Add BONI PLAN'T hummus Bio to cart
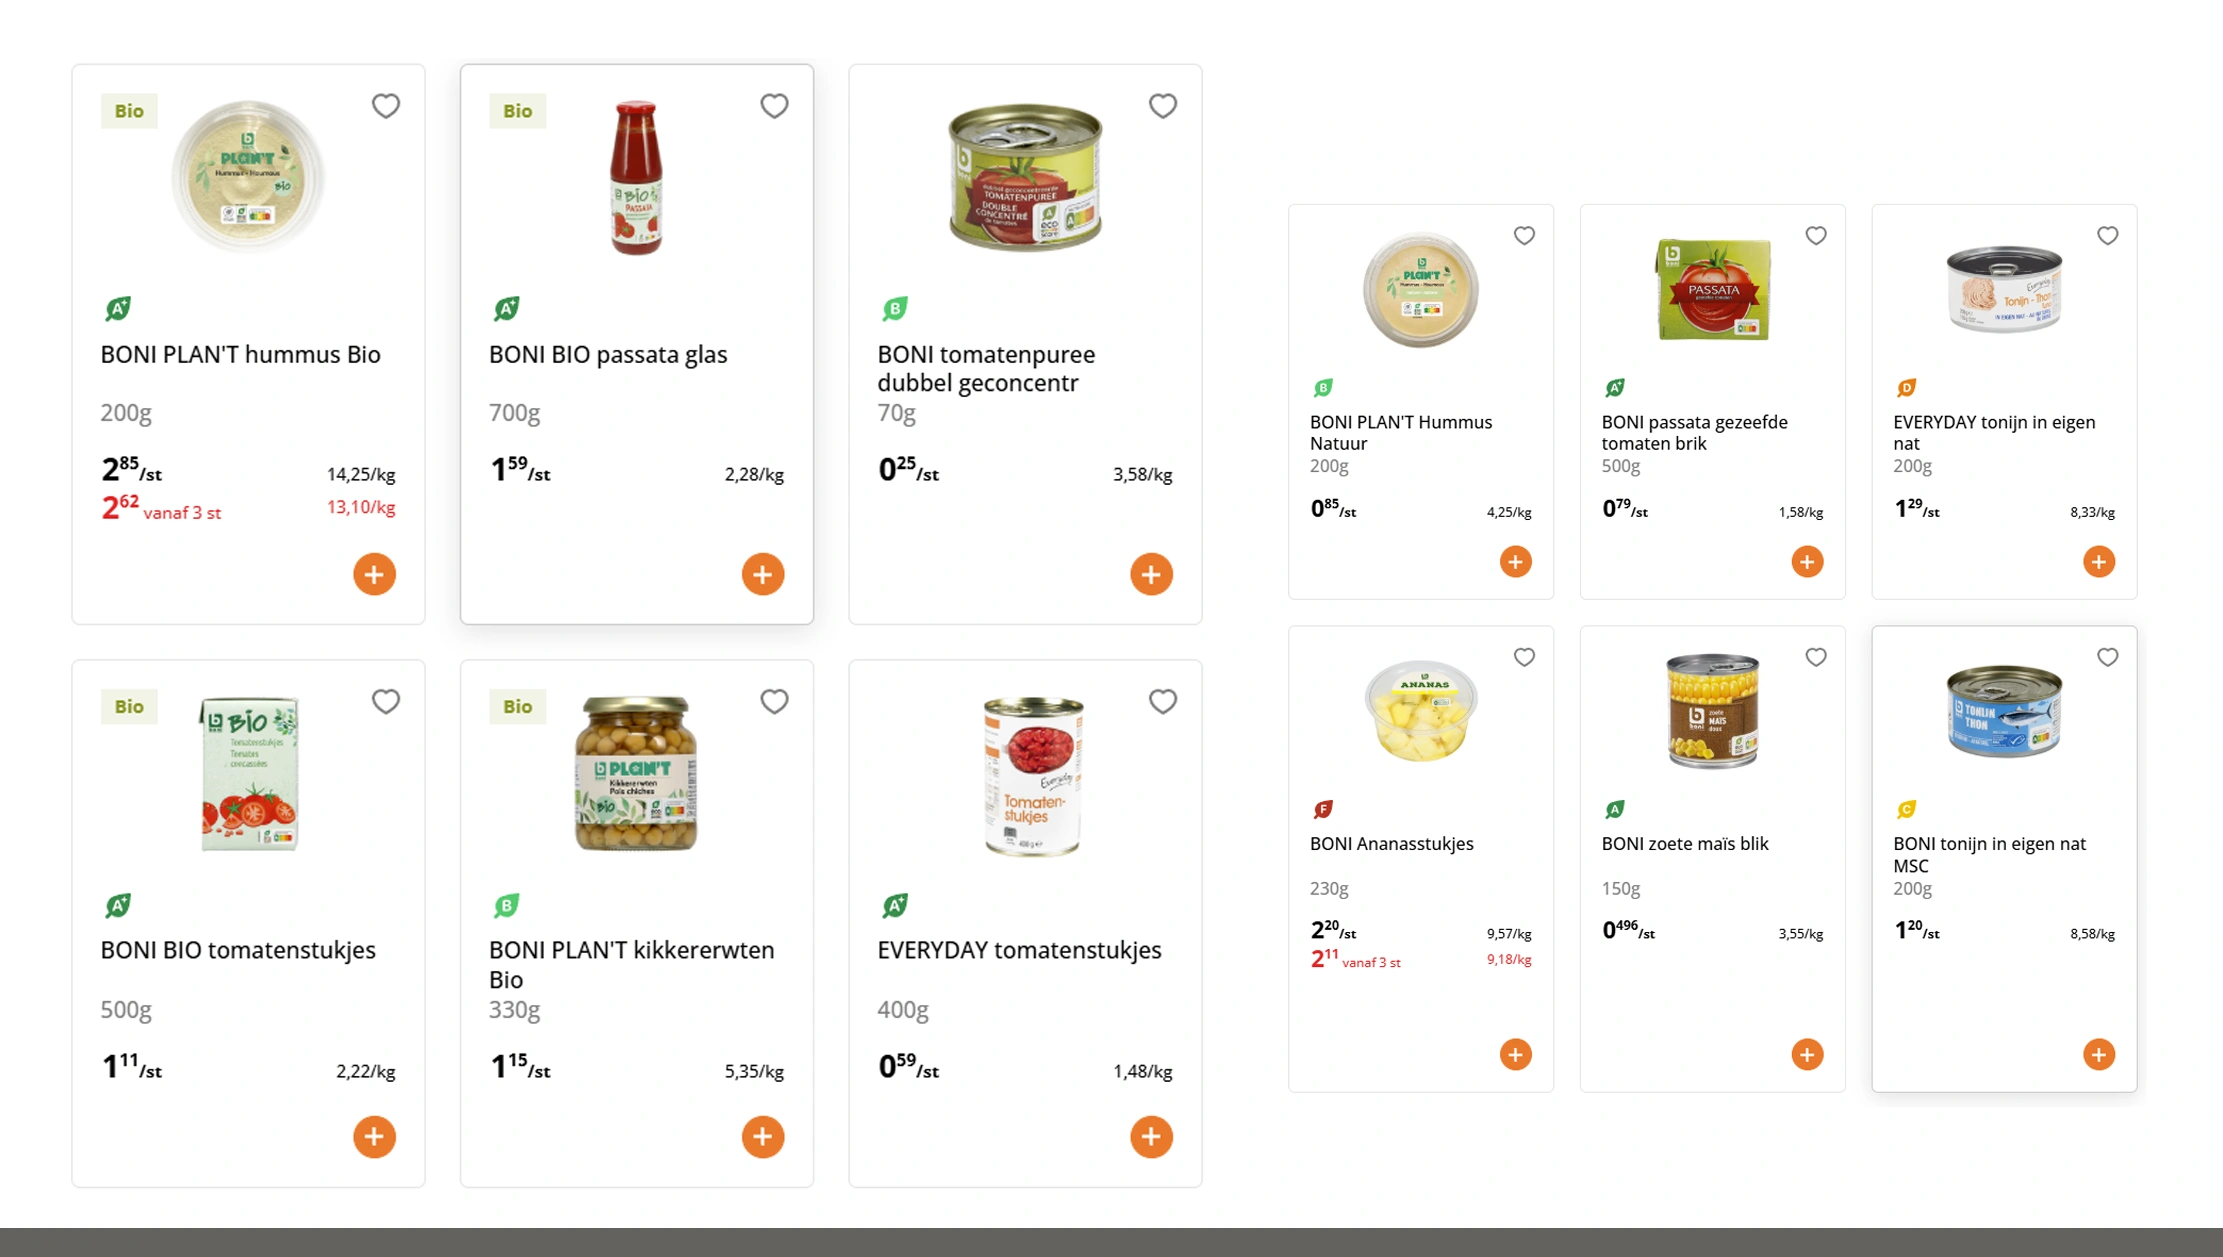This screenshot has width=2223, height=1257. pyautogui.click(x=374, y=574)
